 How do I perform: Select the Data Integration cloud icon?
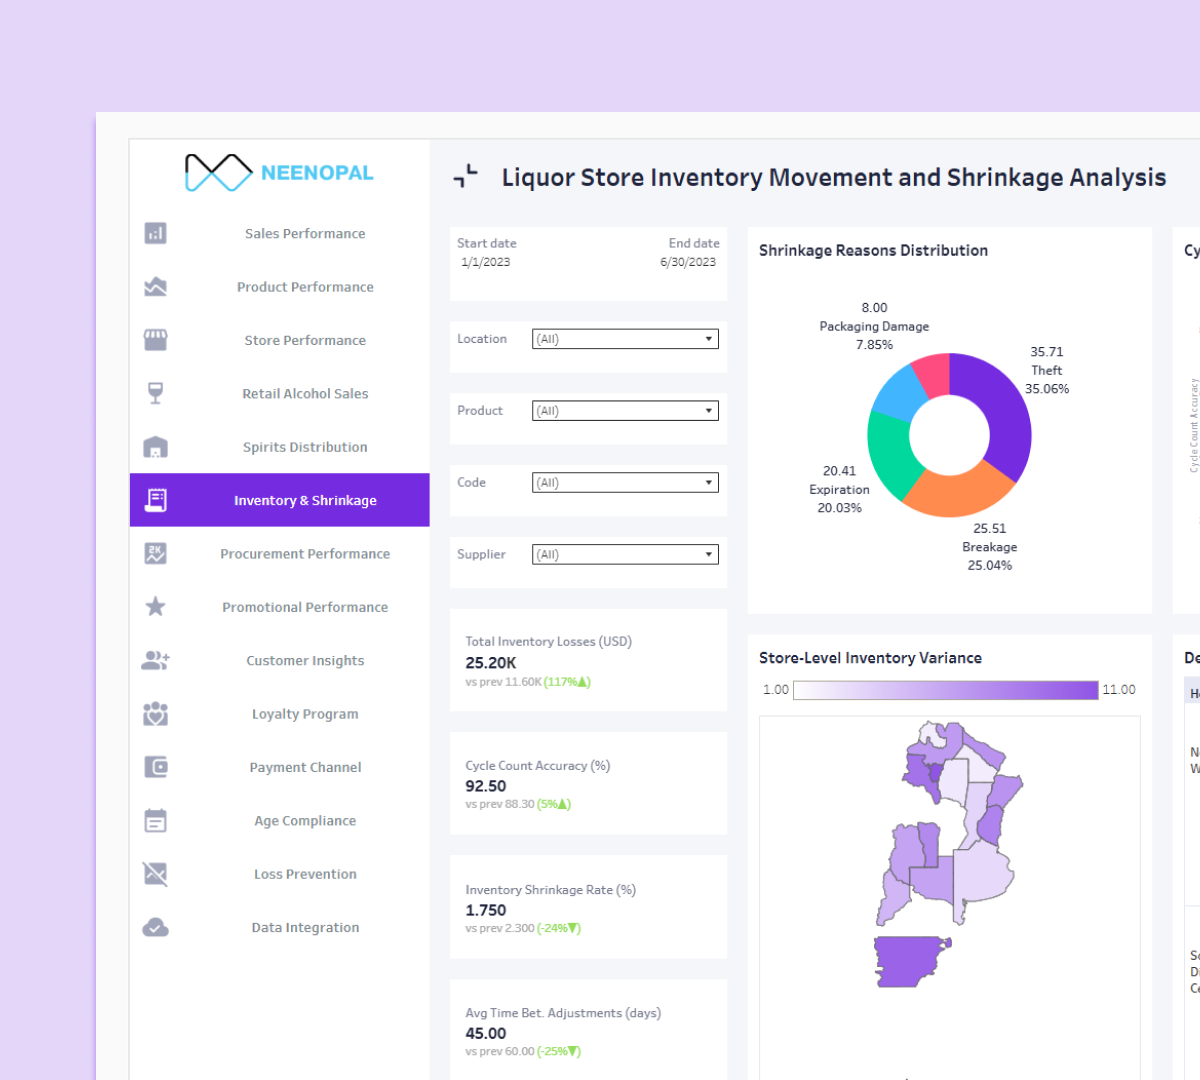click(x=155, y=927)
